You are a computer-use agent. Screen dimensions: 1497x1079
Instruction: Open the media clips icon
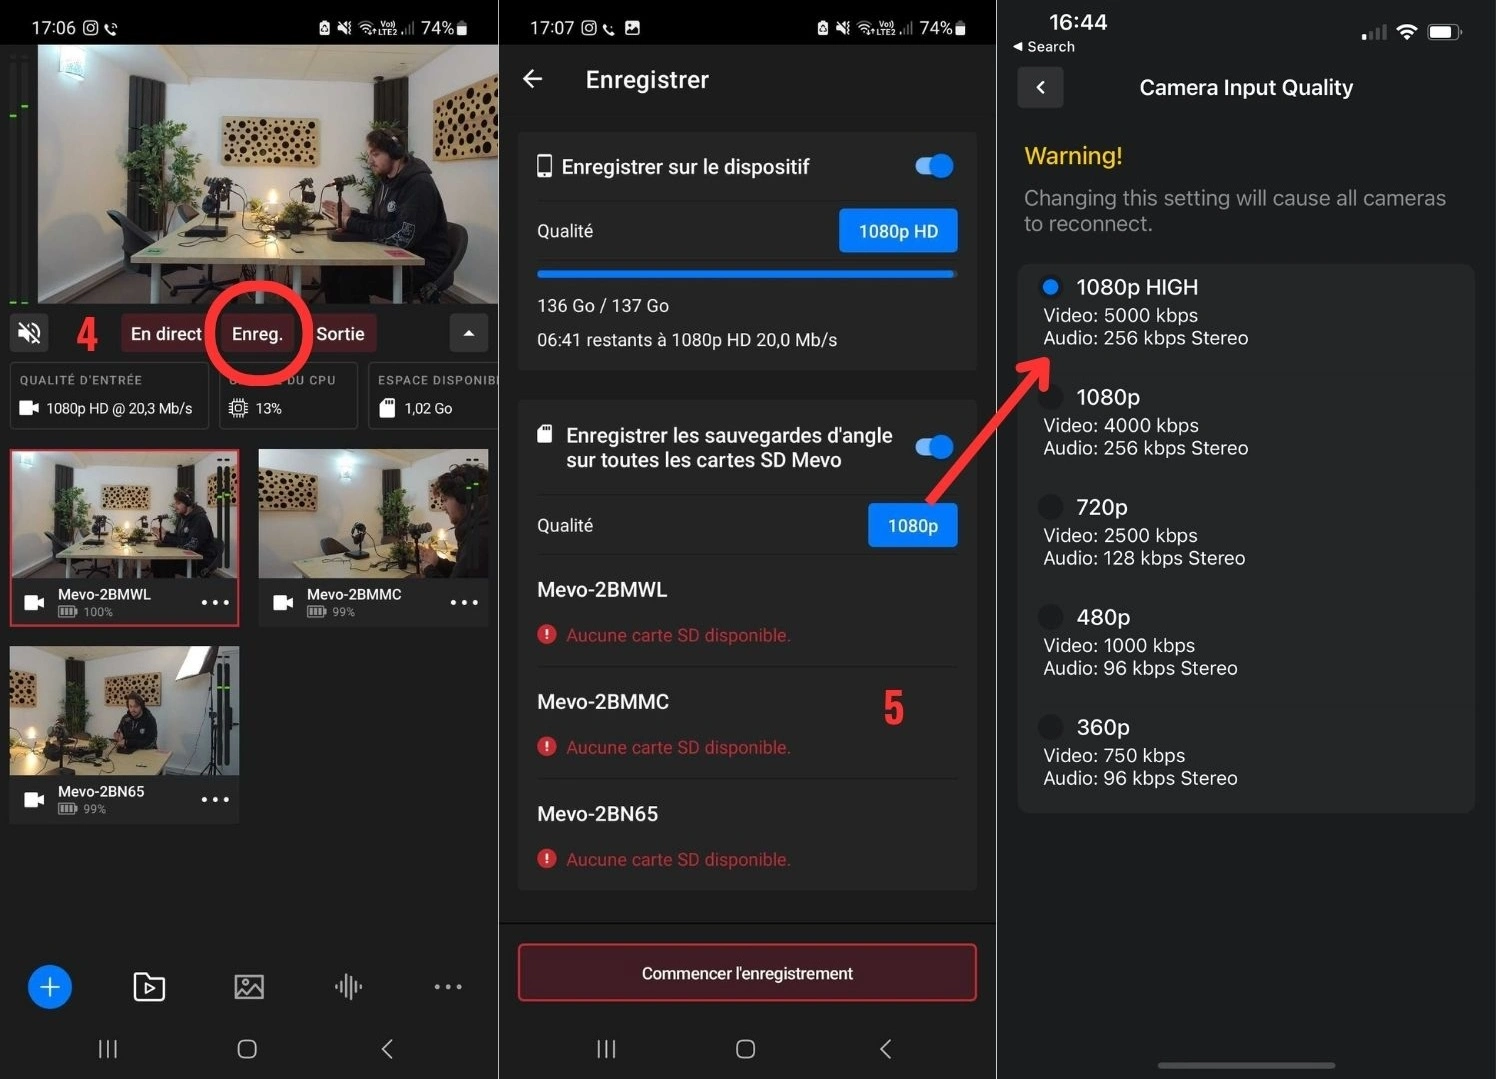pos(148,987)
